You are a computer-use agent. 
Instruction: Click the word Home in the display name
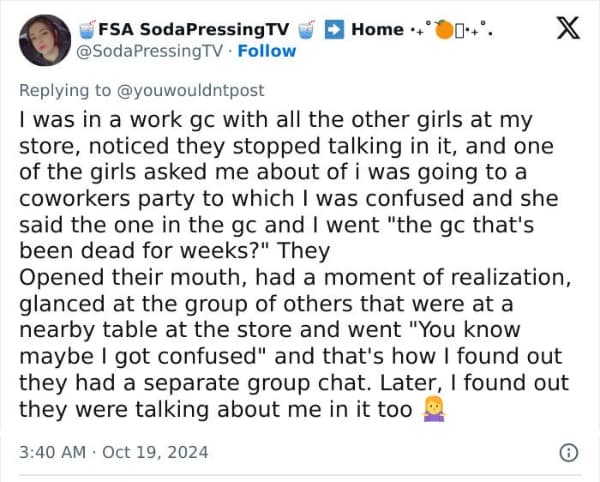point(378,29)
